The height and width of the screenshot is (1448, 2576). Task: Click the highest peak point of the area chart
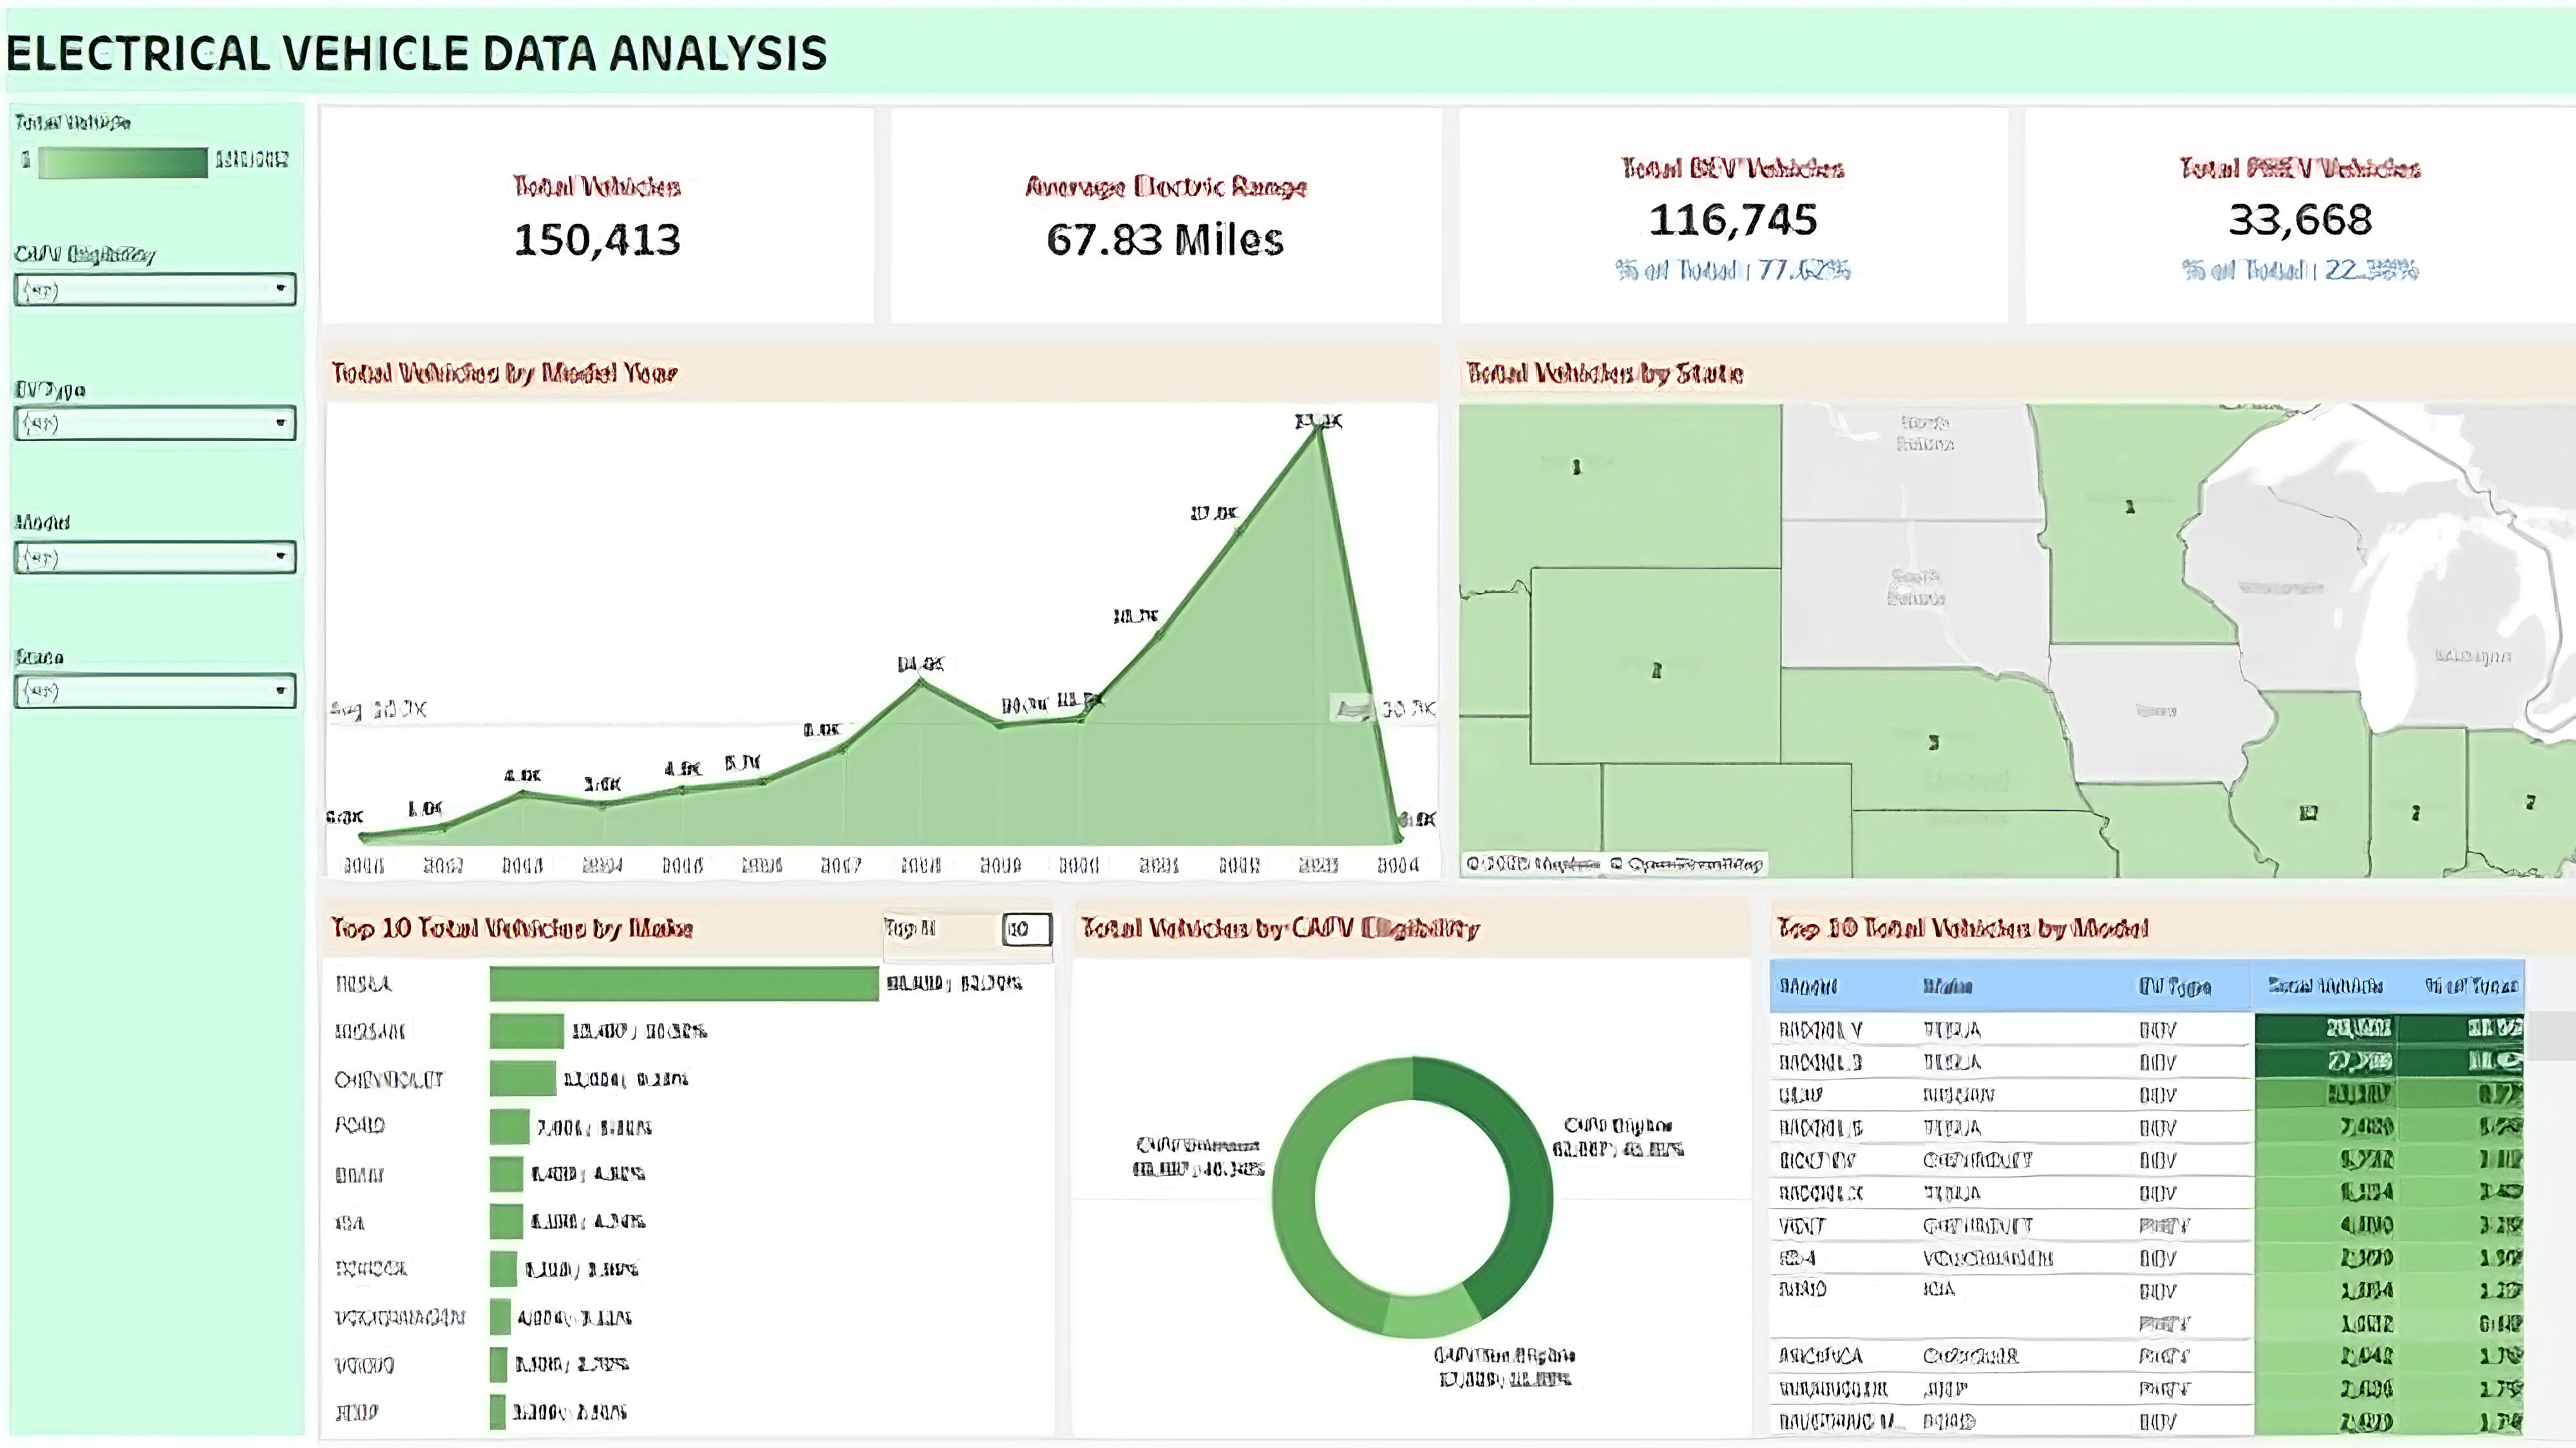pos(1320,430)
